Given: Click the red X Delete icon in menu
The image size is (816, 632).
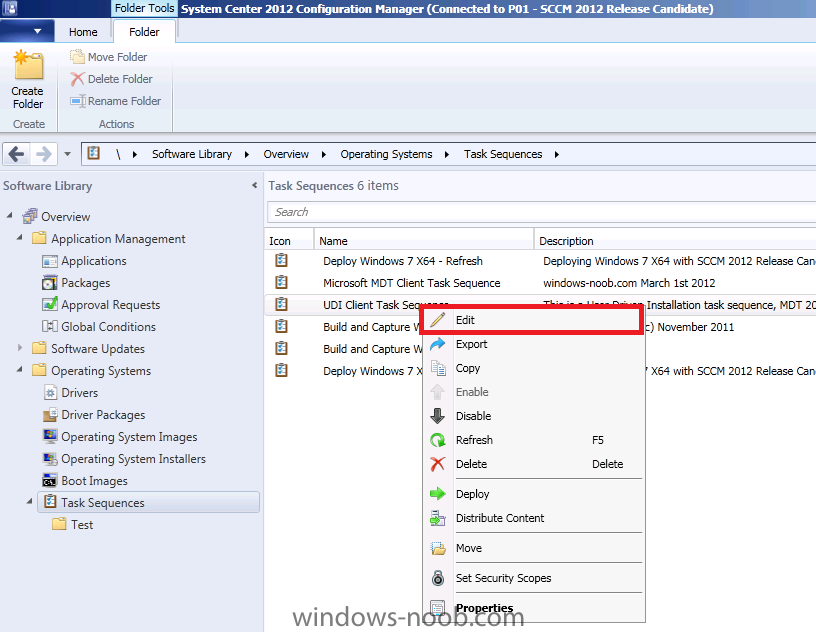Looking at the screenshot, I should pyautogui.click(x=438, y=464).
